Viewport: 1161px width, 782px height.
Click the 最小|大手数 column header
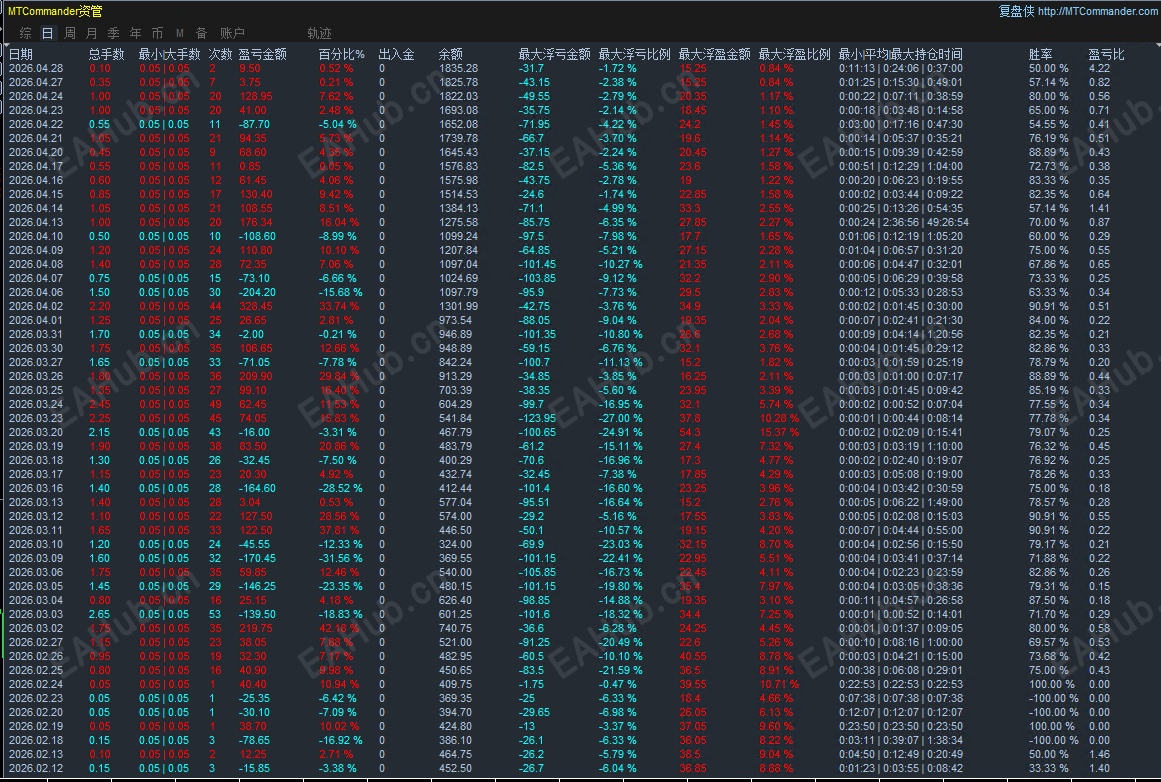tap(170, 54)
